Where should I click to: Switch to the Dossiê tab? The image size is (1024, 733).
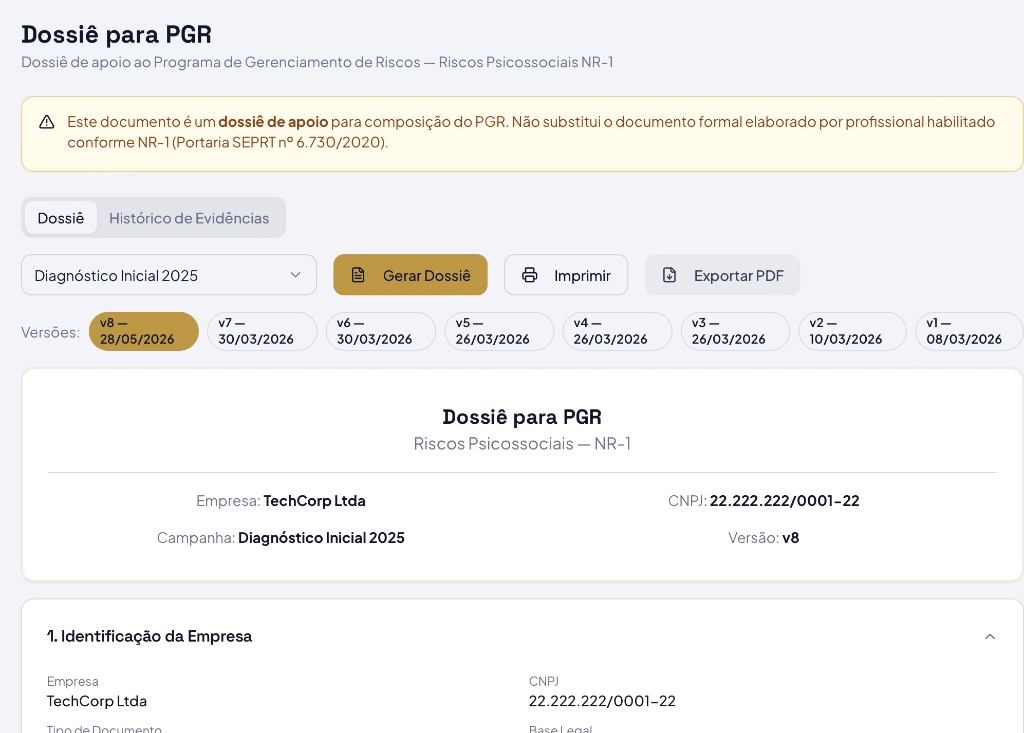coord(61,218)
